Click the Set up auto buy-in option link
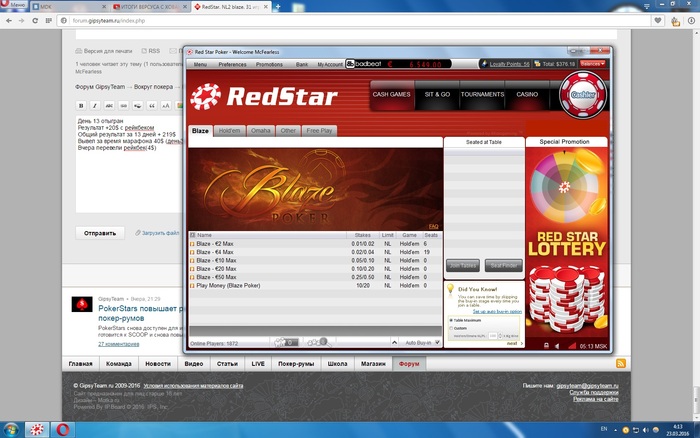This screenshot has width=700, height=438. coord(497,311)
